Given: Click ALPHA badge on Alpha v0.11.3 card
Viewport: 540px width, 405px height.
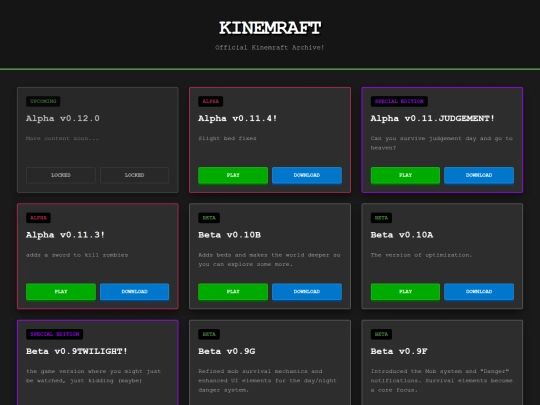Looking at the screenshot, I should (x=38, y=218).
